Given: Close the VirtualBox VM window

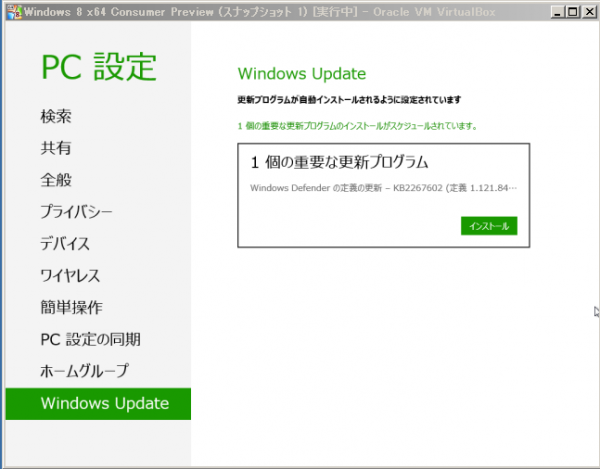Looking at the screenshot, I should point(587,10).
